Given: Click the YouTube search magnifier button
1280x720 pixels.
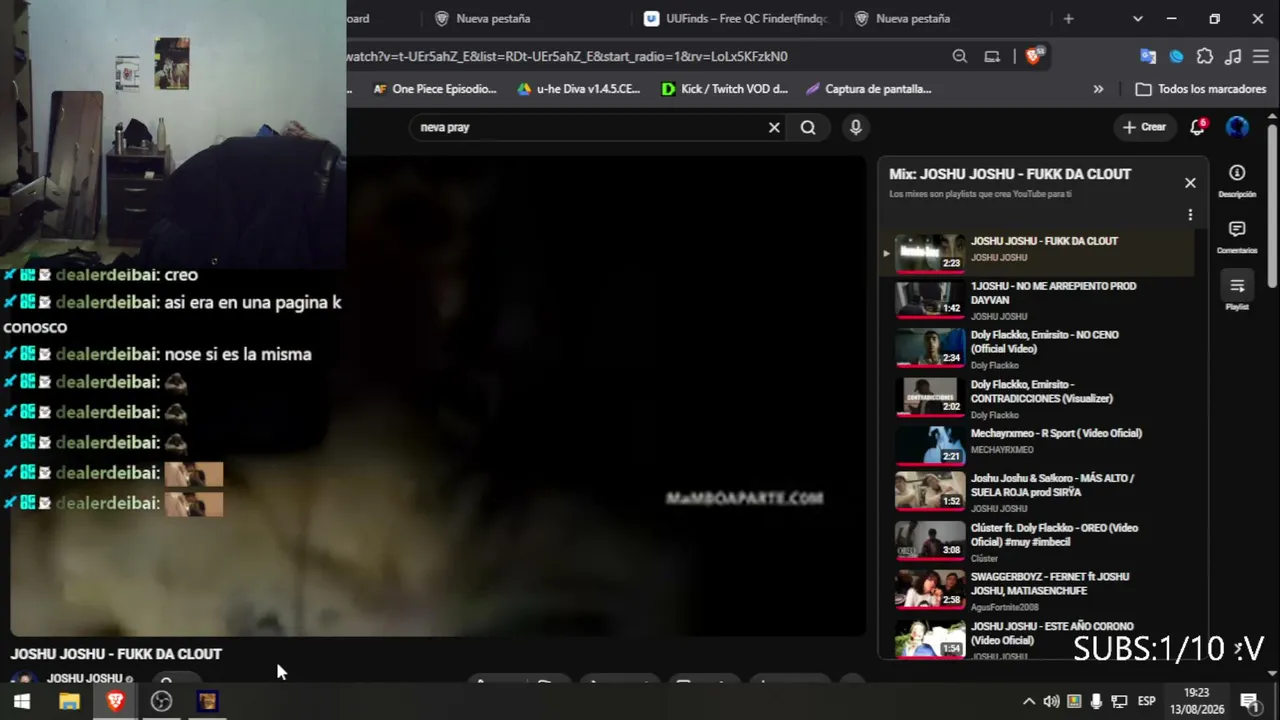Looking at the screenshot, I should 808,127.
